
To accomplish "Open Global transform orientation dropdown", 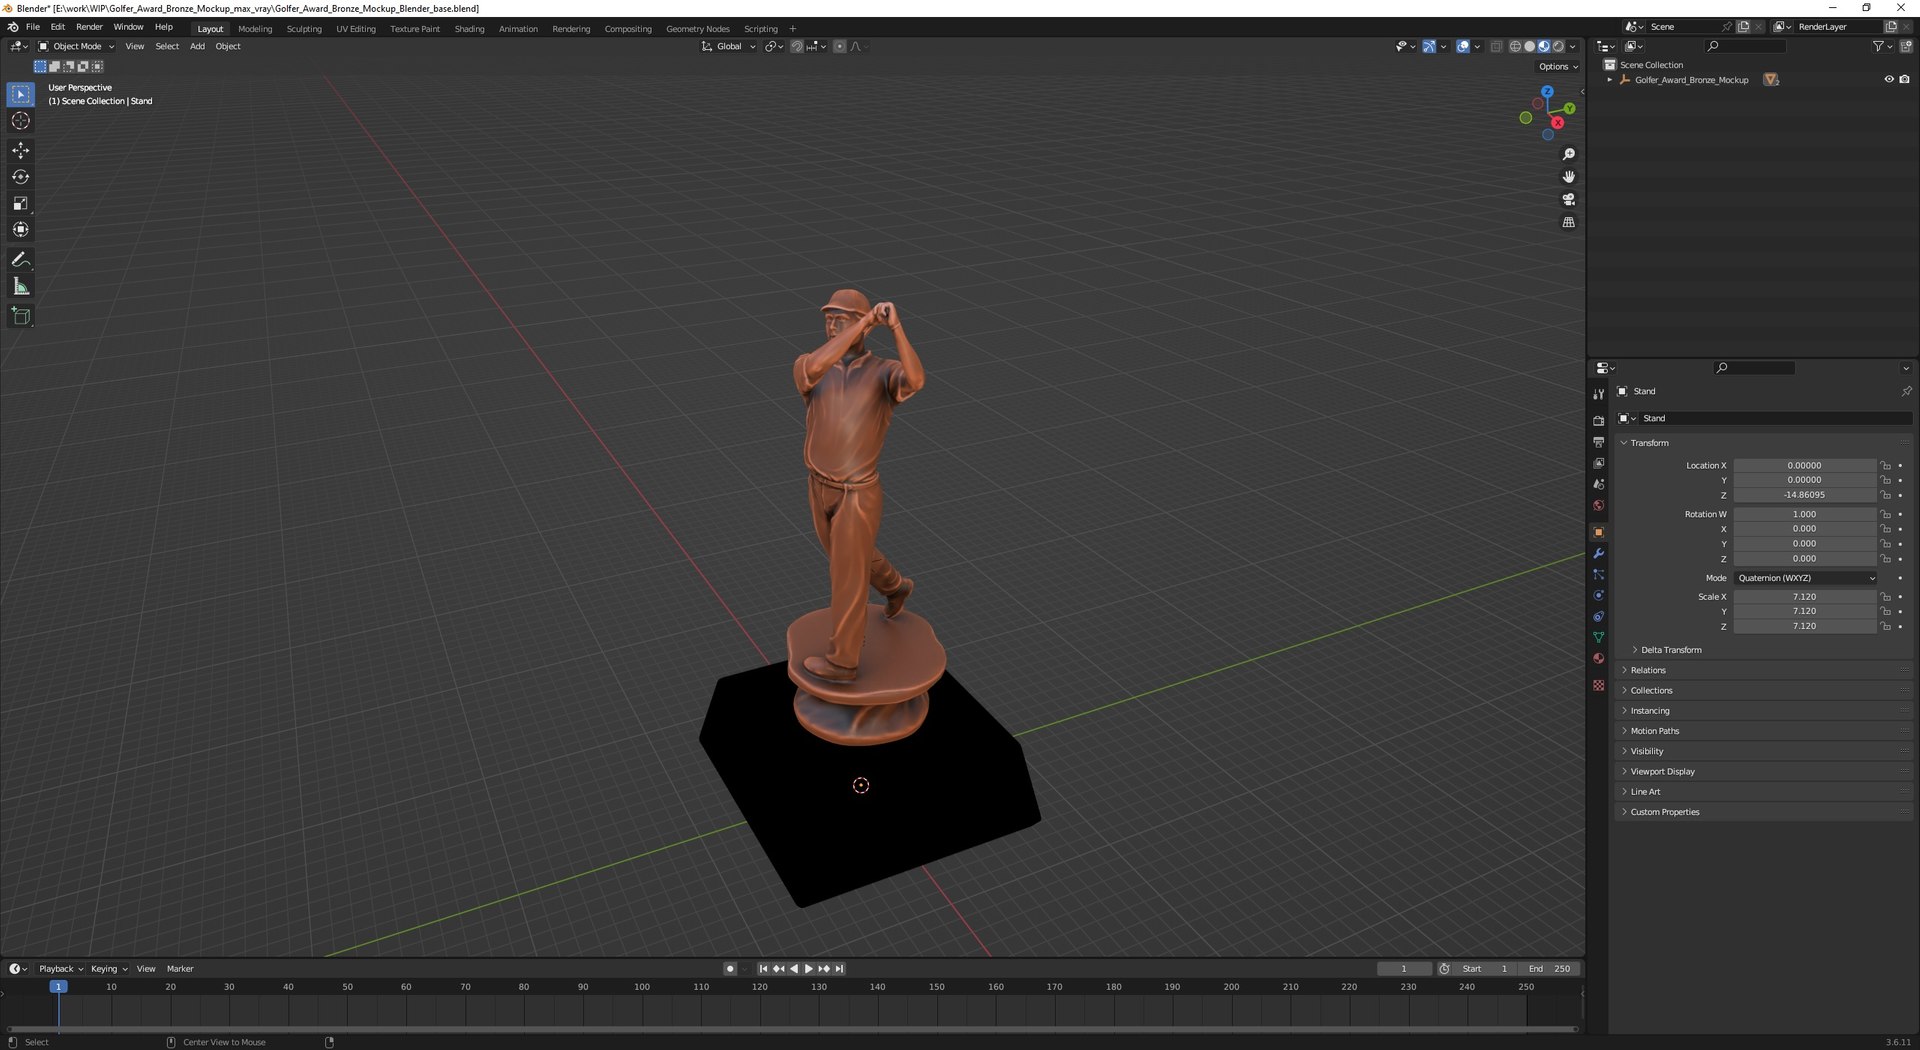I will coord(729,46).
